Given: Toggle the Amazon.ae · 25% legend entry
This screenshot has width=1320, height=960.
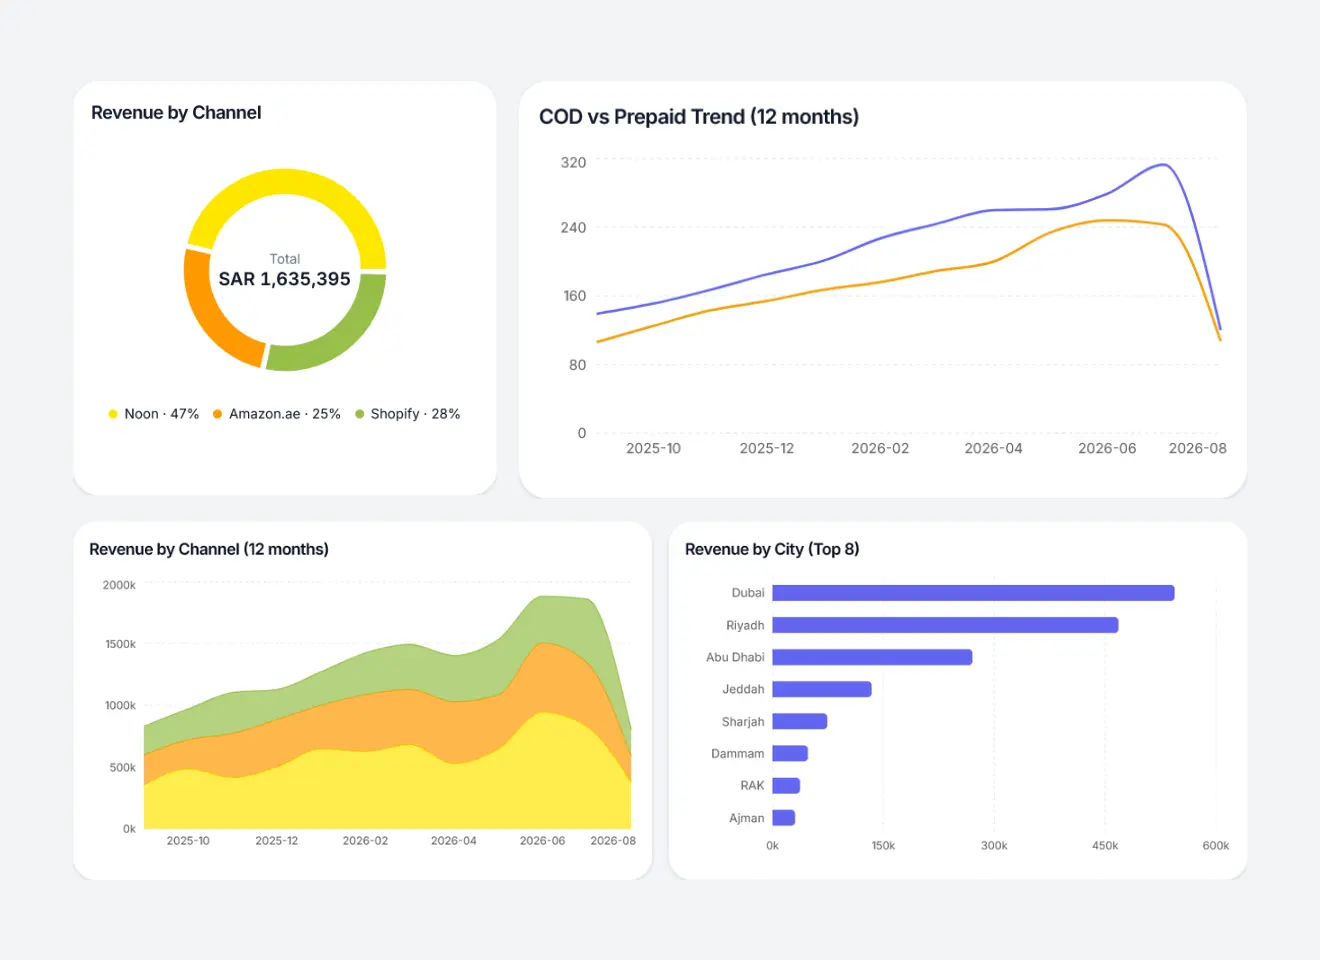Looking at the screenshot, I should [x=276, y=414].
